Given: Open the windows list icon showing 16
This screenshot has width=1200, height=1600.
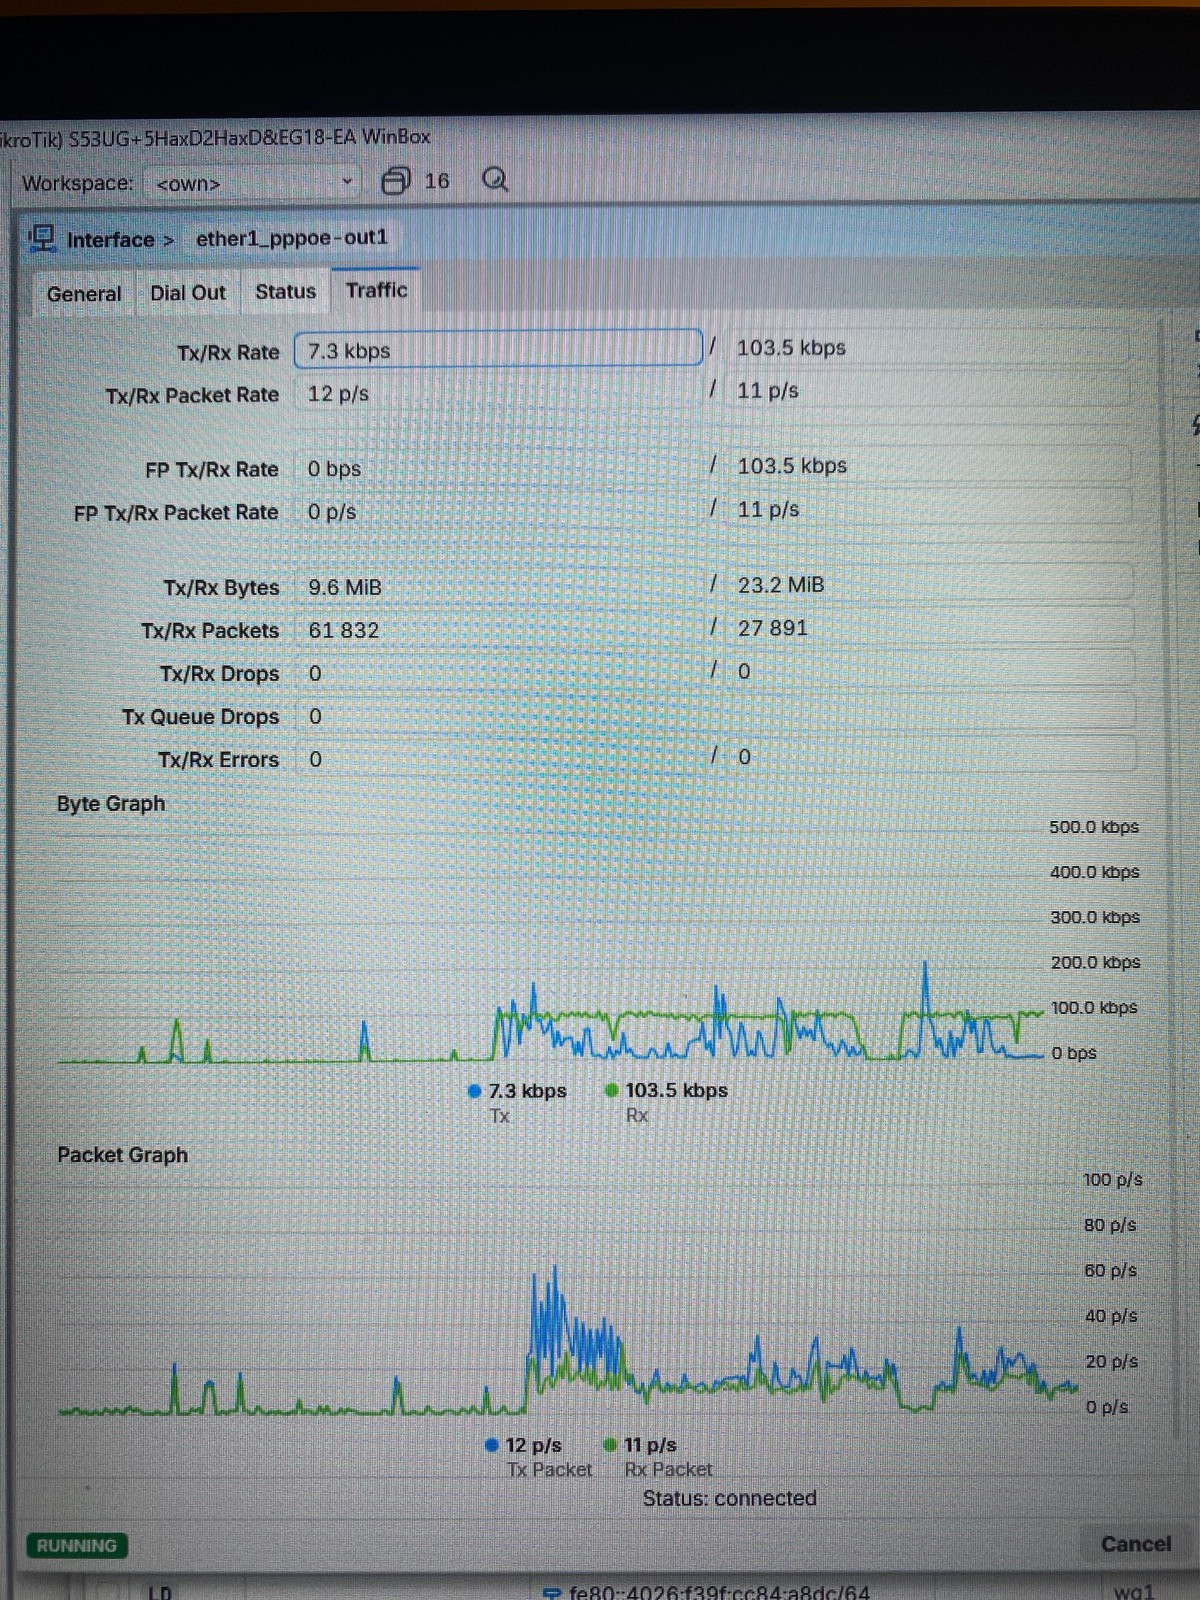Looking at the screenshot, I should [397, 181].
